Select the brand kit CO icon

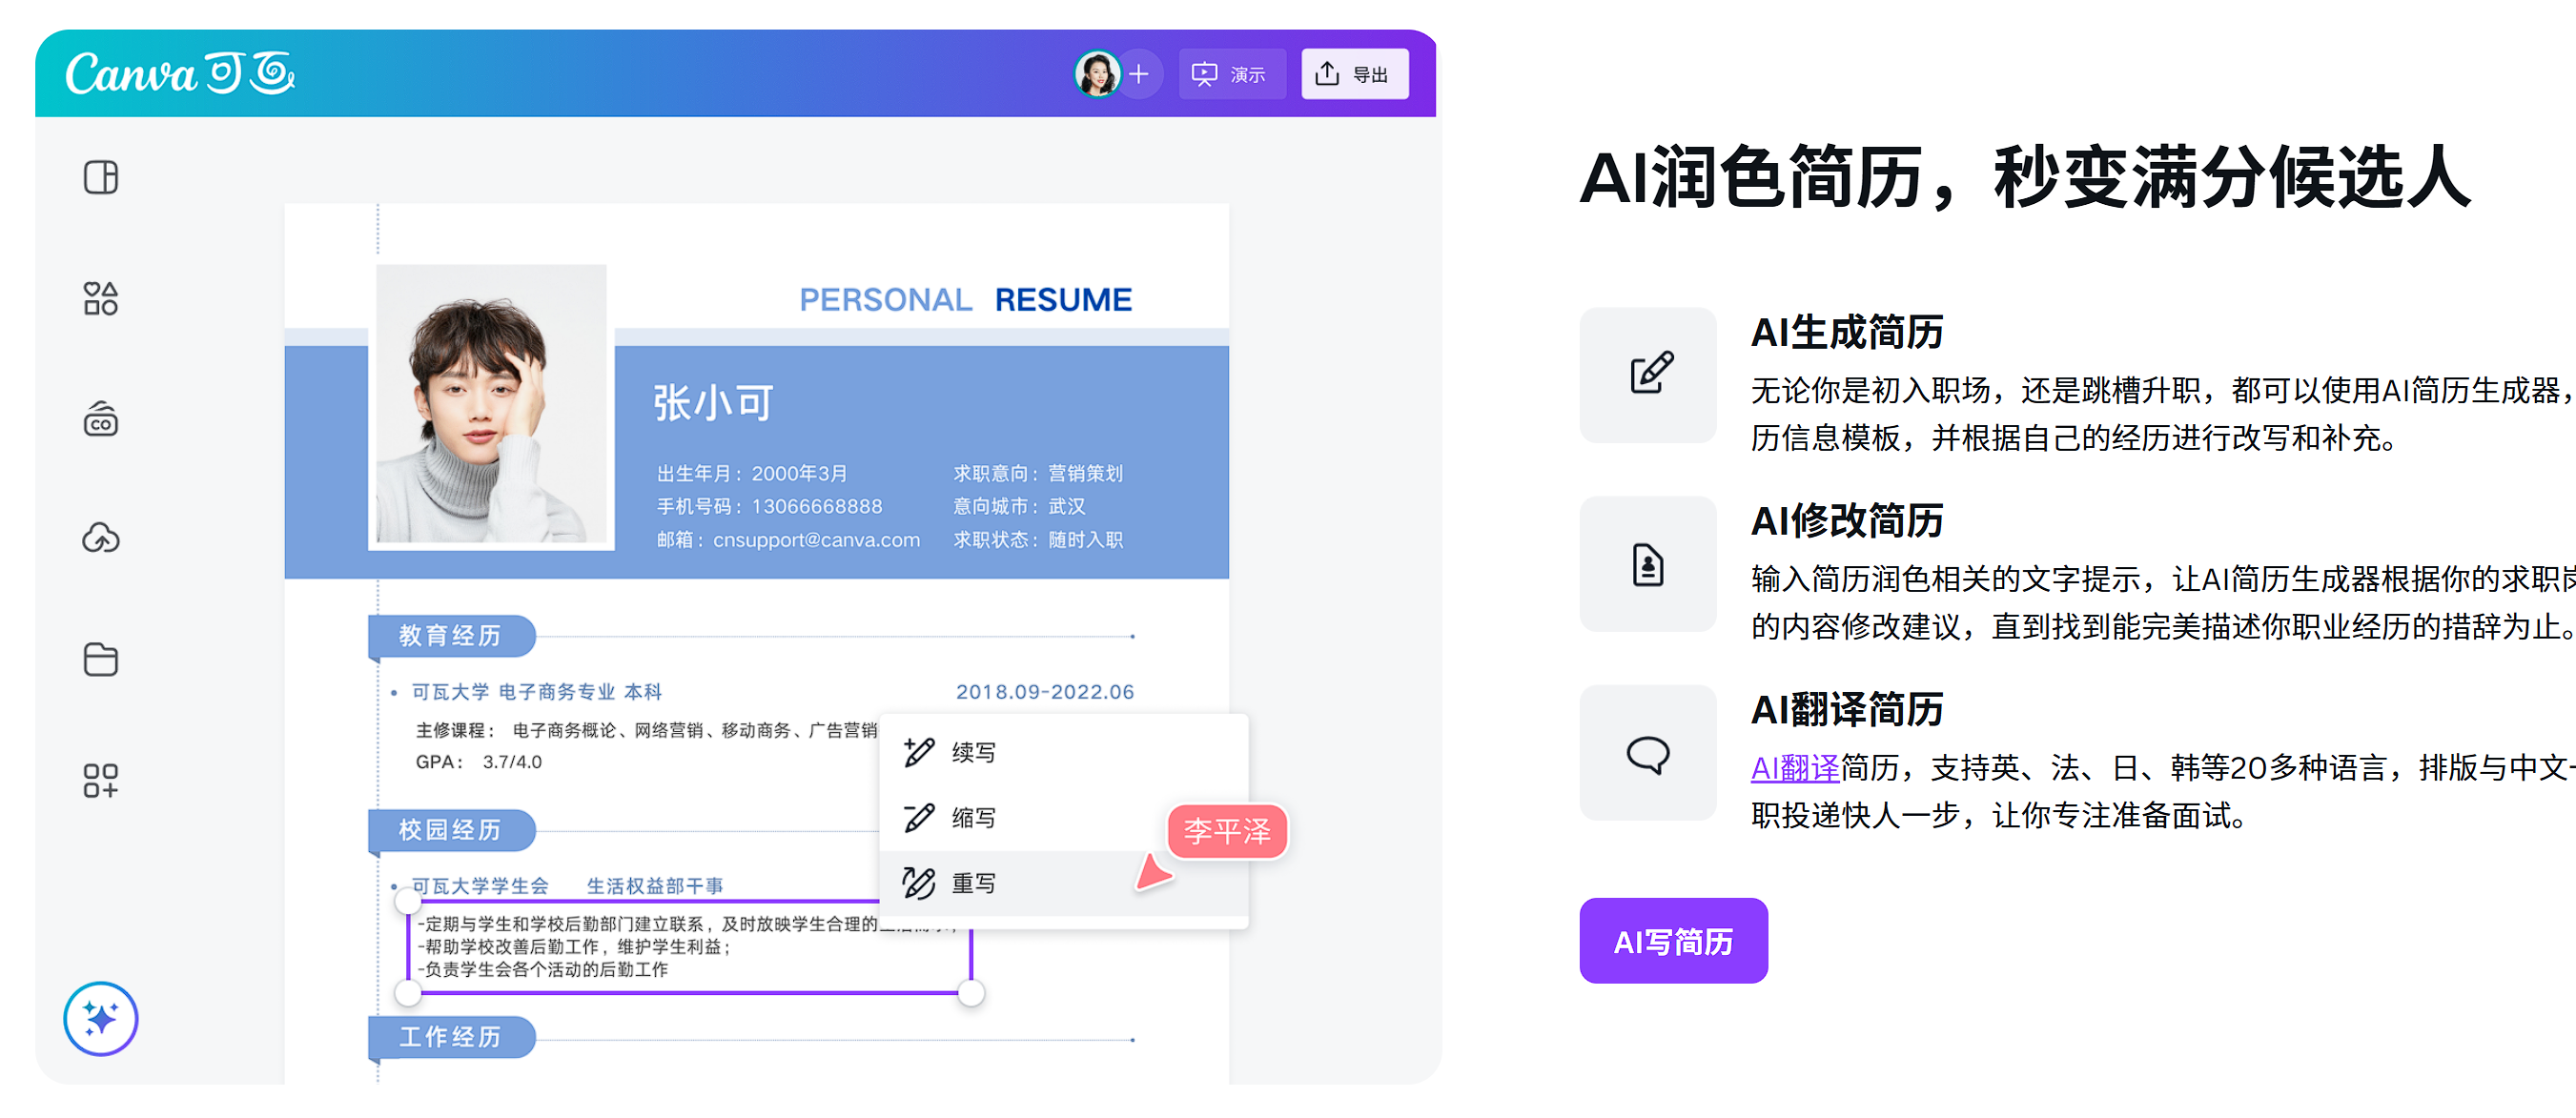click(99, 418)
